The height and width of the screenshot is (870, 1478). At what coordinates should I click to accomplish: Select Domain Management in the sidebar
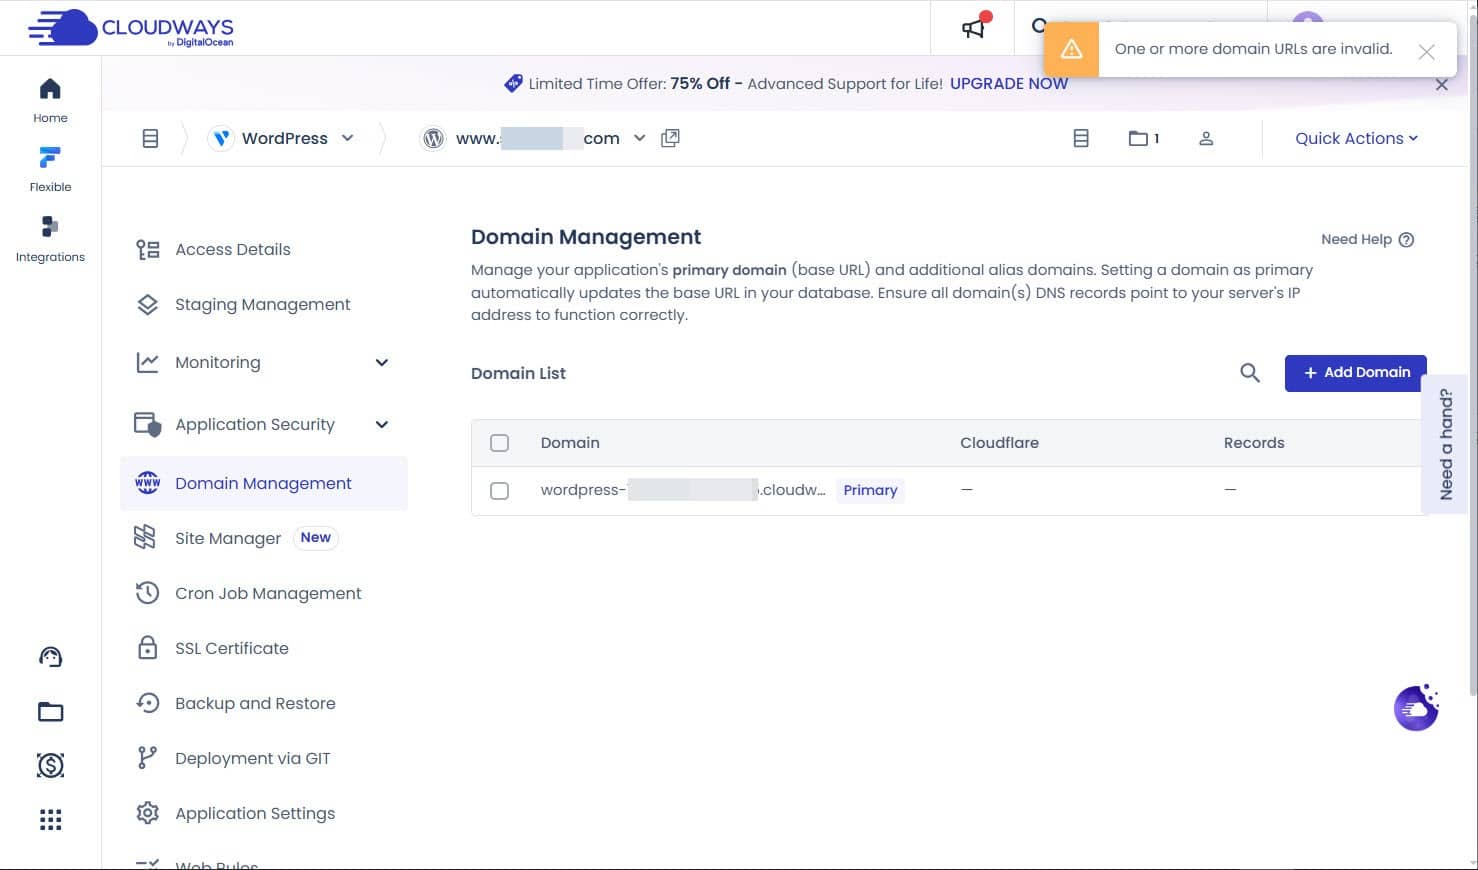click(x=264, y=483)
